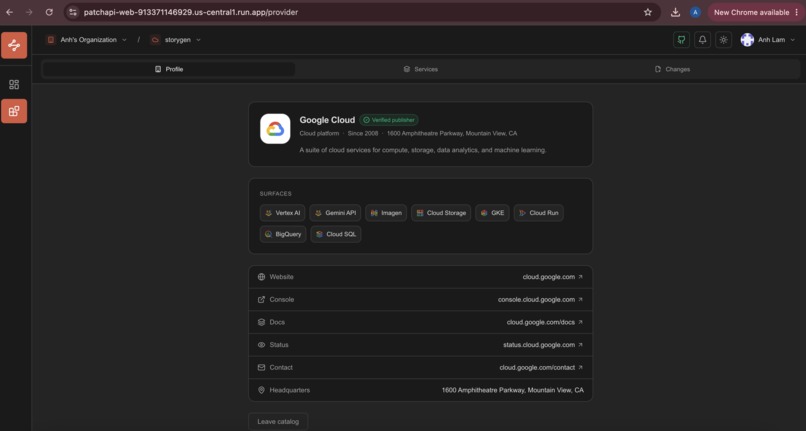Image resolution: width=806 pixels, height=431 pixels.
Task: Open the dashboard grid icon in the sidebar
Action: point(14,84)
